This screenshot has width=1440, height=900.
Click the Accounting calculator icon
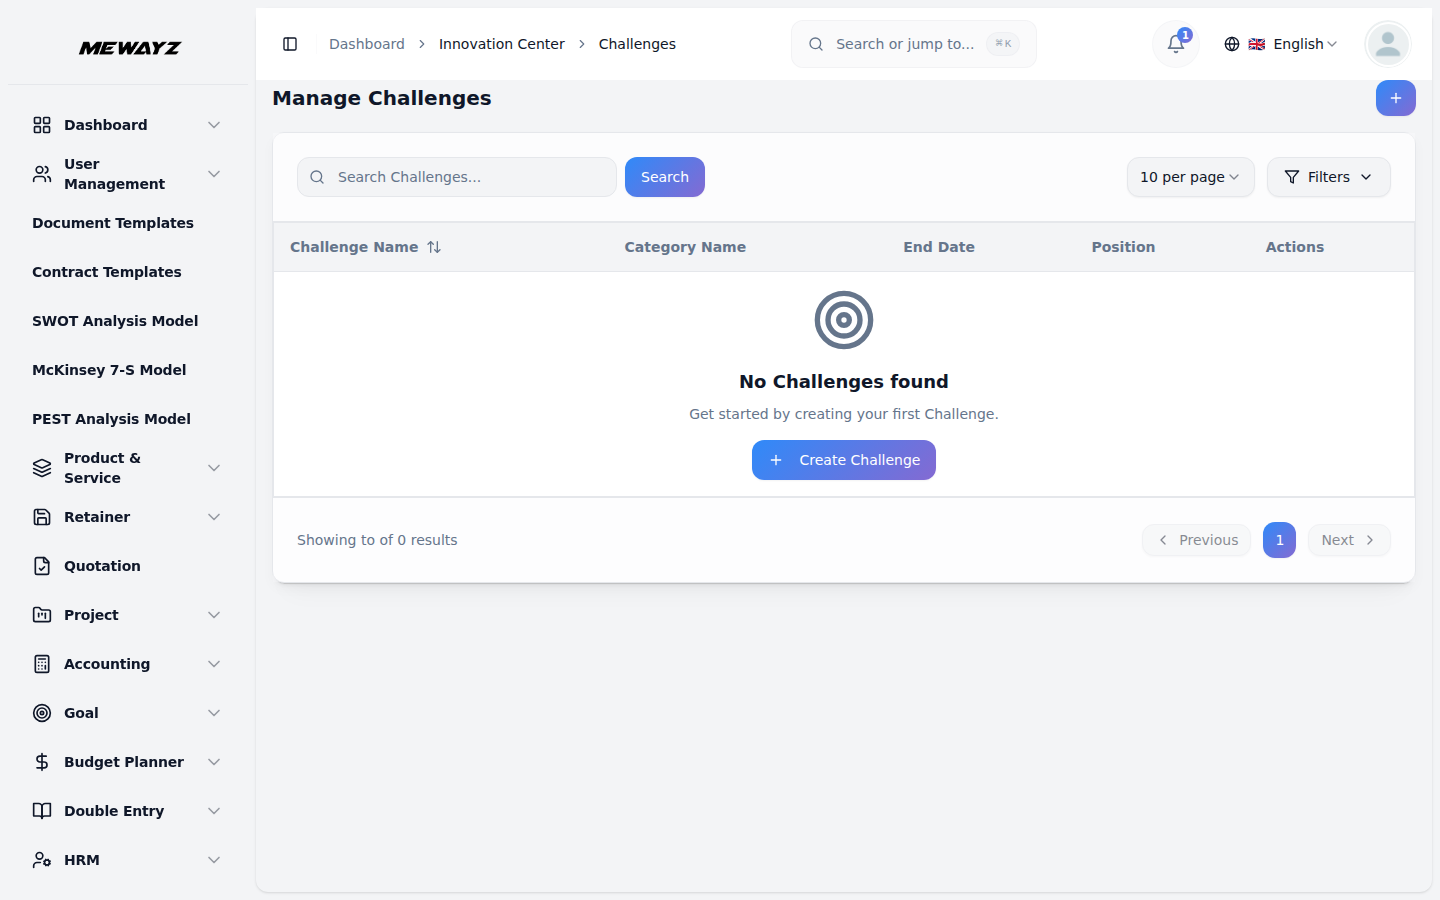tap(42, 664)
